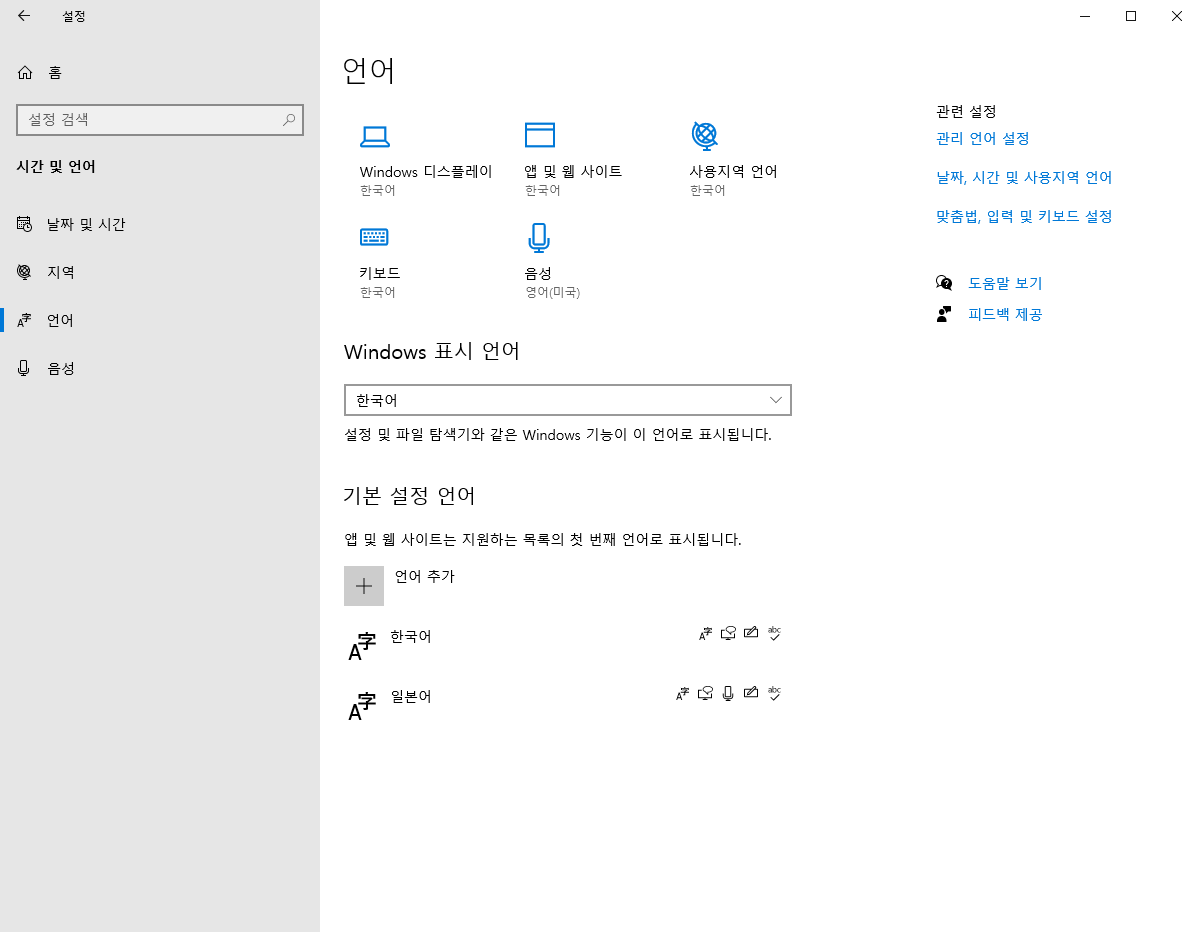Focus the 설정 검색 search field
The height and width of the screenshot is (932, 1200).
click(x=160, y=119)
